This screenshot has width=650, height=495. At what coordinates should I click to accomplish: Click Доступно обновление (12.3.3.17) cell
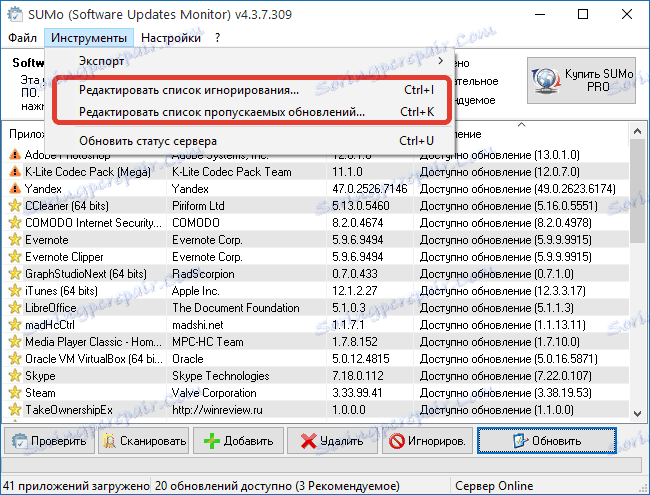click(502, 291)
